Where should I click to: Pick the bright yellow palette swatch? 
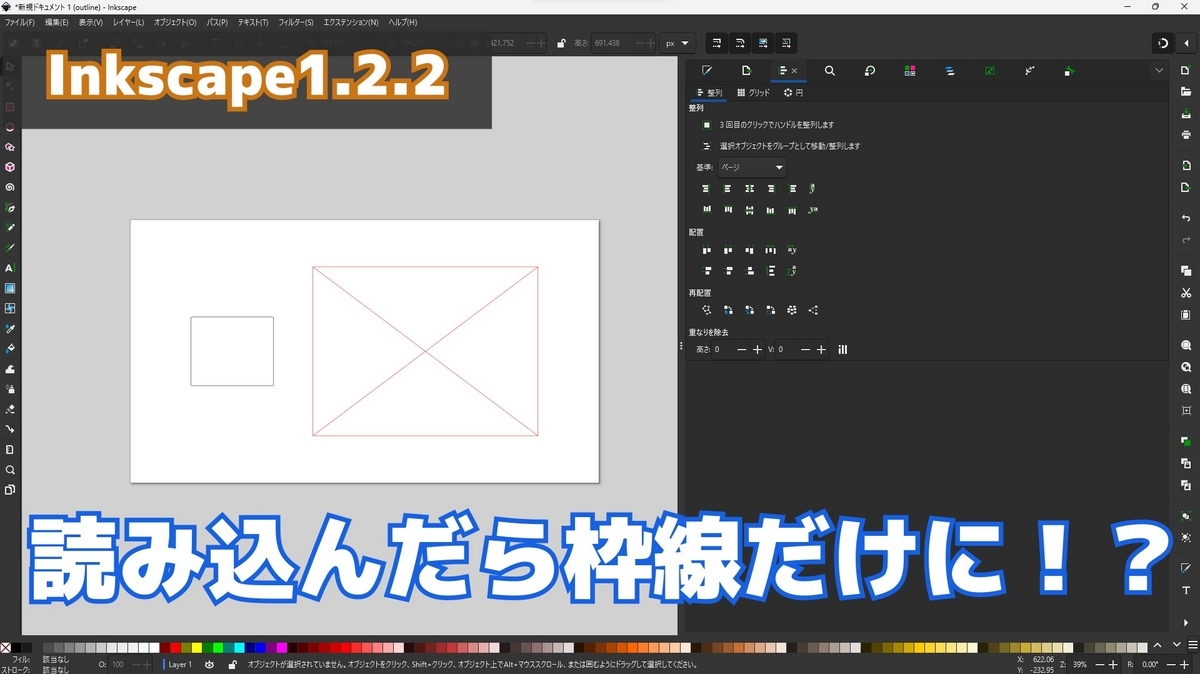pos(197,646)
